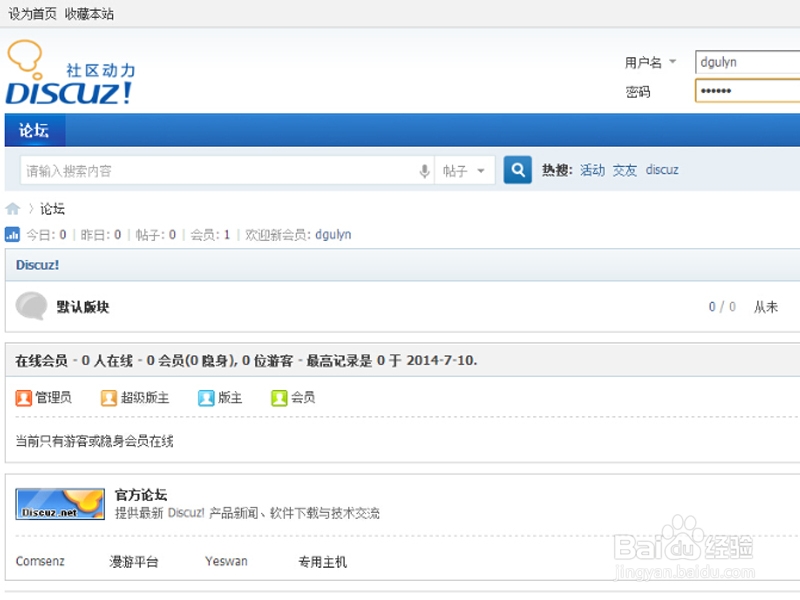Click hot search link discuz
This screenshot has width=800, height=600.
[662, 170]
